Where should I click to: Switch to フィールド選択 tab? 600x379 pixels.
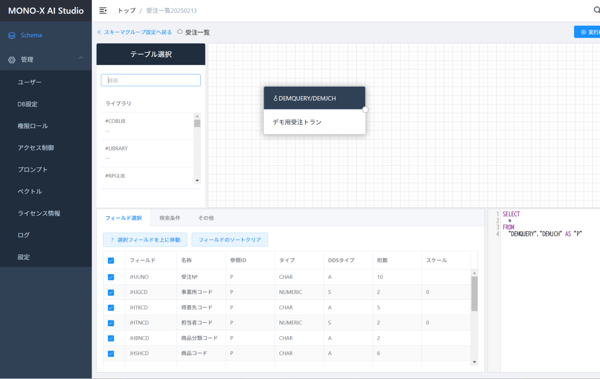(x=124, y=218)
